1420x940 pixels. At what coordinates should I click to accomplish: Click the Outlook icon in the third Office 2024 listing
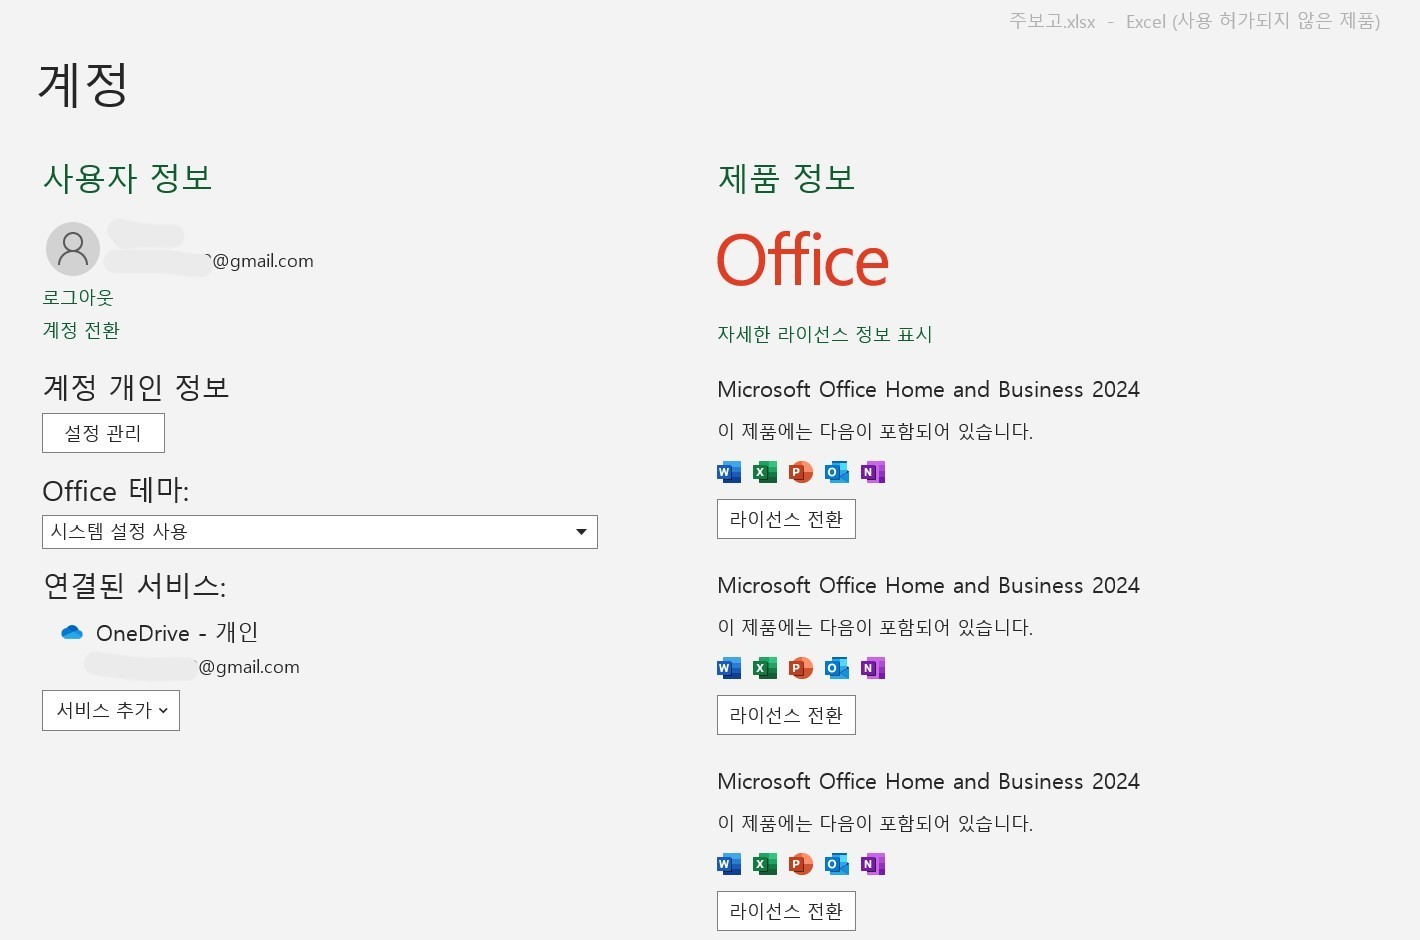pyautogui.click(x=837, y=864)
